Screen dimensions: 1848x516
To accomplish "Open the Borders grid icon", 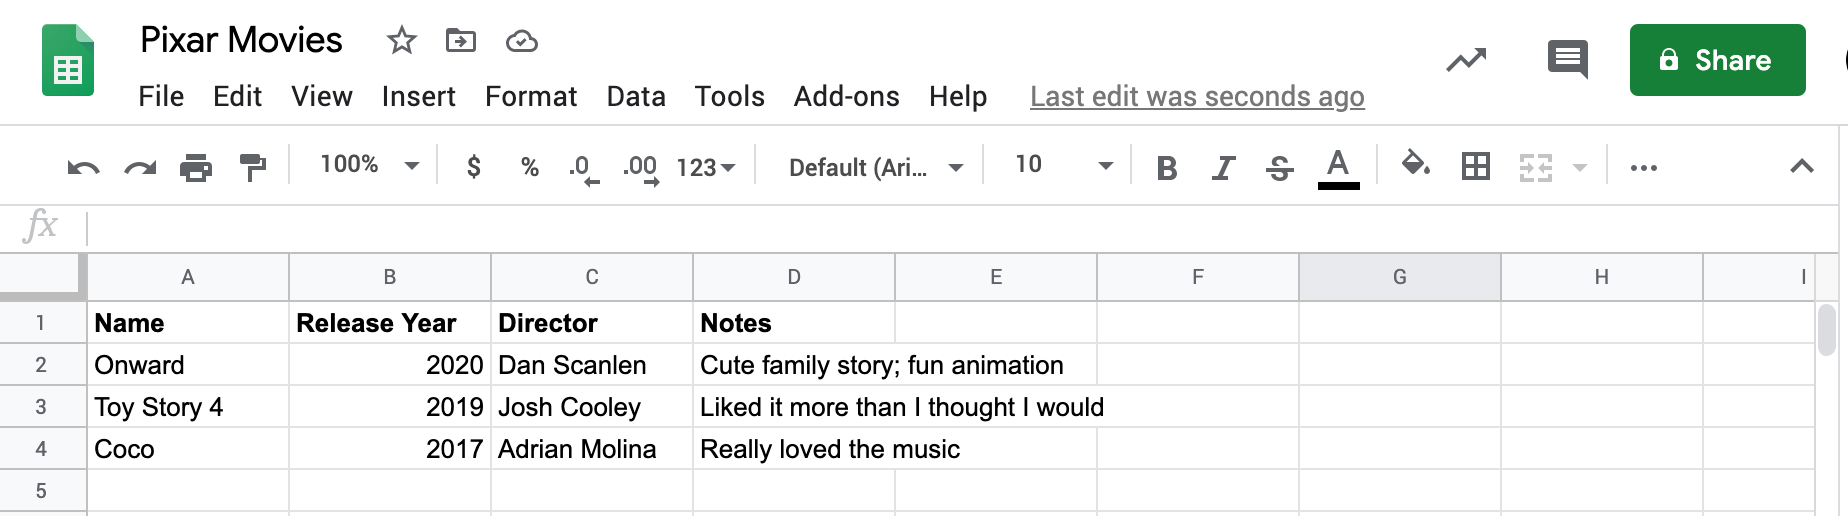I will point(1475,166).
